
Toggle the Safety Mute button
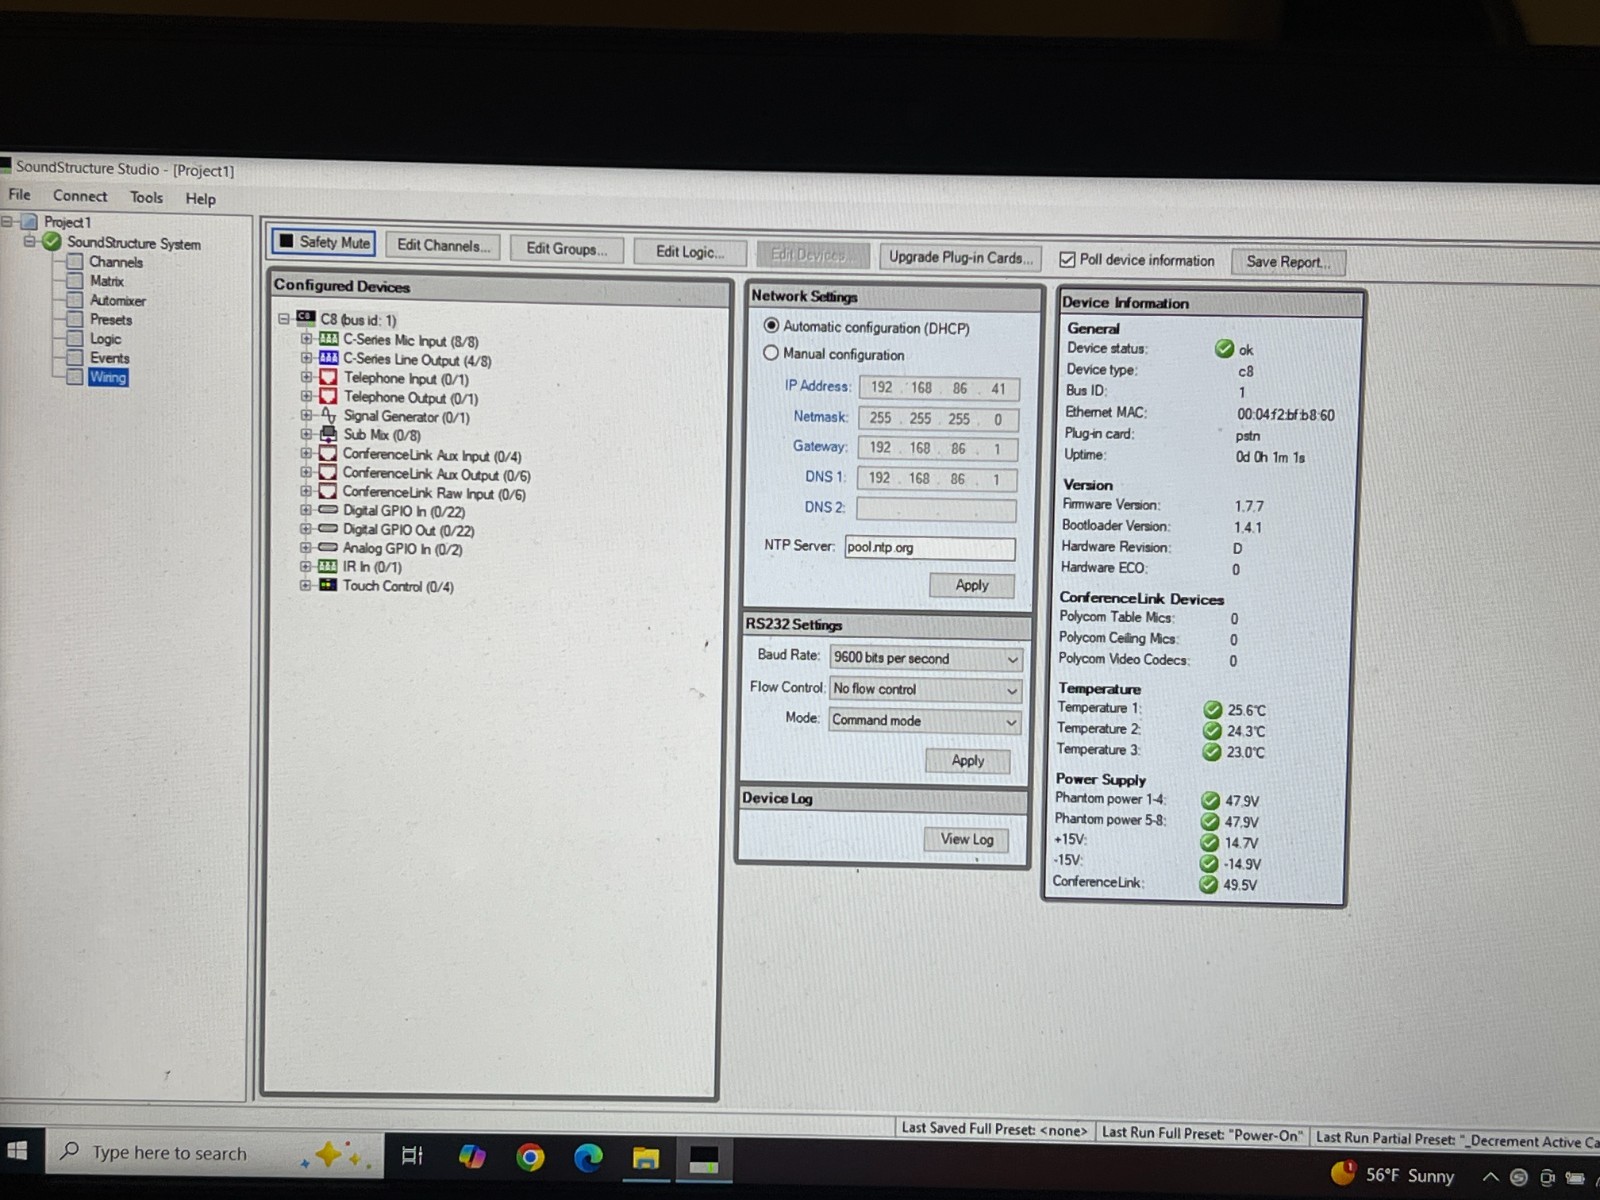tap(324, 242)
